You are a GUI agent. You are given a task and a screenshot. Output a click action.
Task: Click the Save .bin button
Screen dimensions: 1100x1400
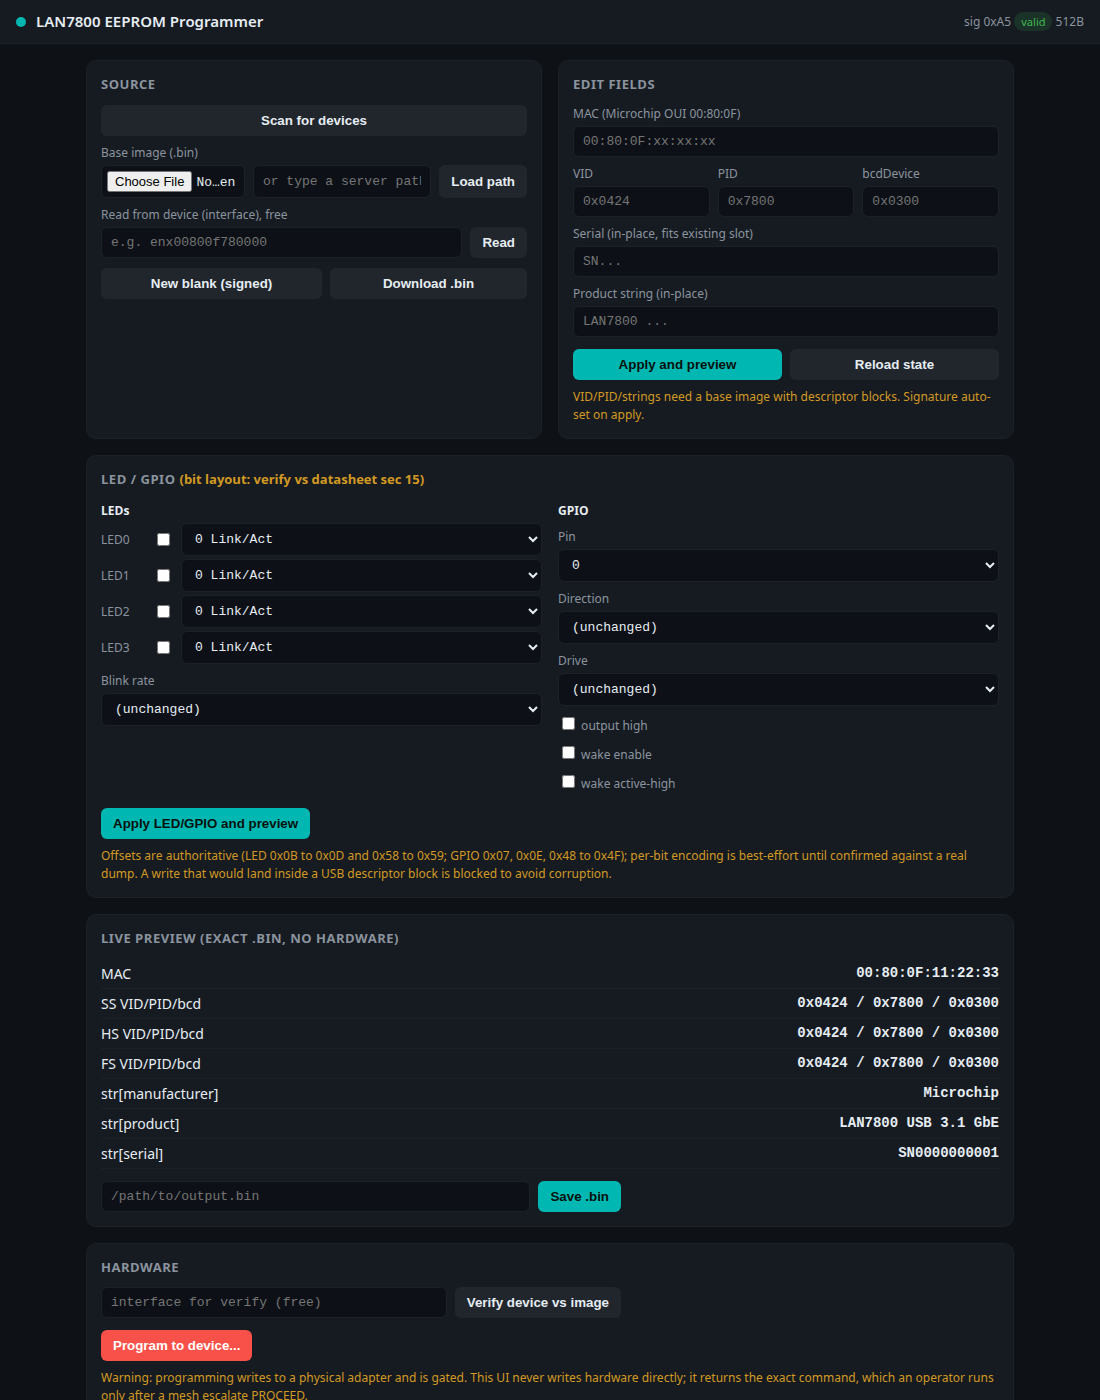tap(579, 1197)
